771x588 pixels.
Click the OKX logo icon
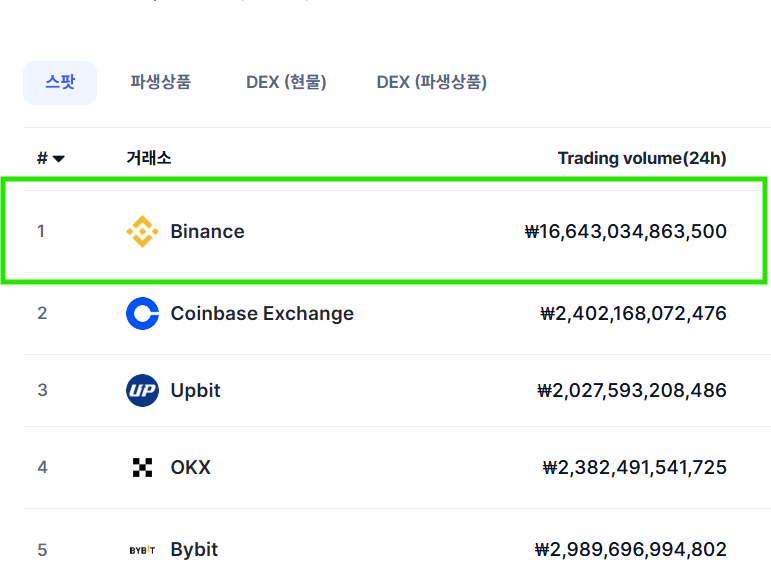[142, 467]
